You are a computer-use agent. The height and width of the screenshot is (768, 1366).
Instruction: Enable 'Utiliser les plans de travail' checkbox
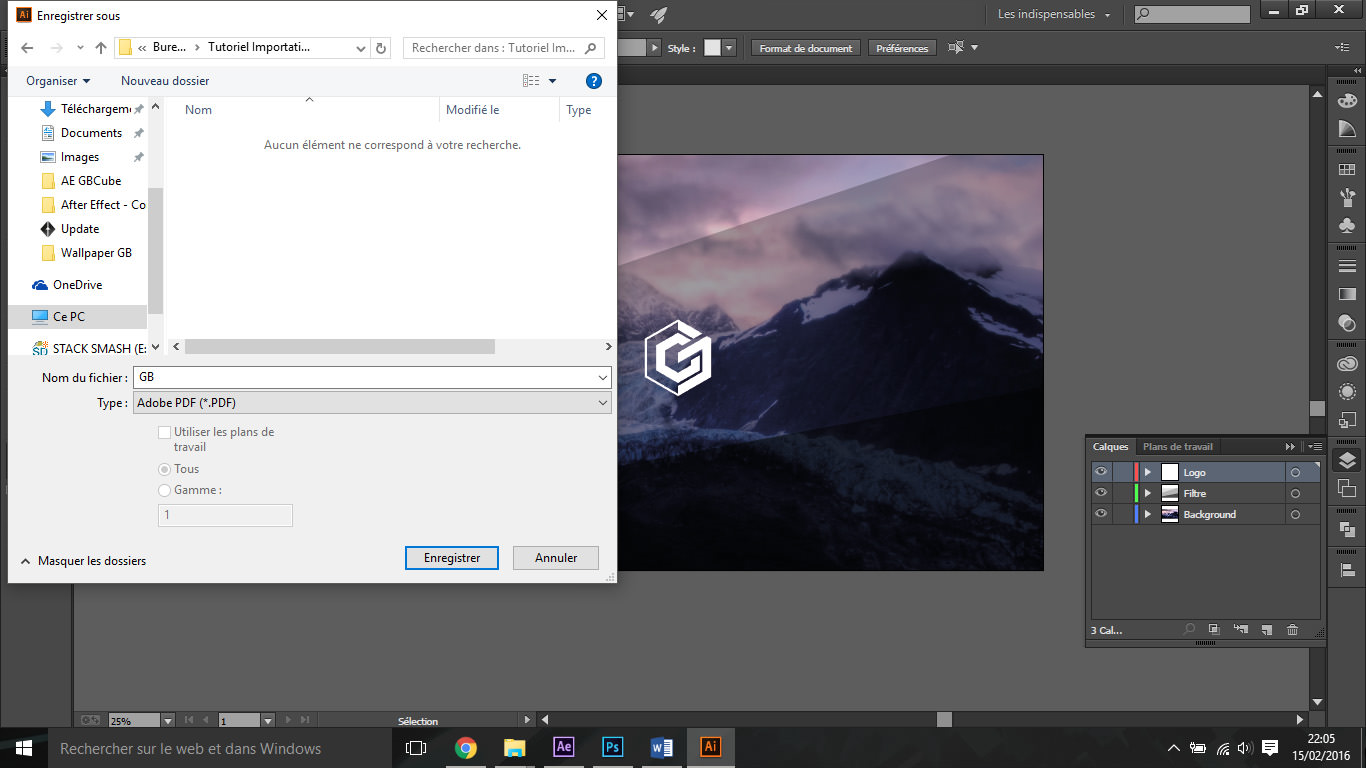tap(164, 432)
